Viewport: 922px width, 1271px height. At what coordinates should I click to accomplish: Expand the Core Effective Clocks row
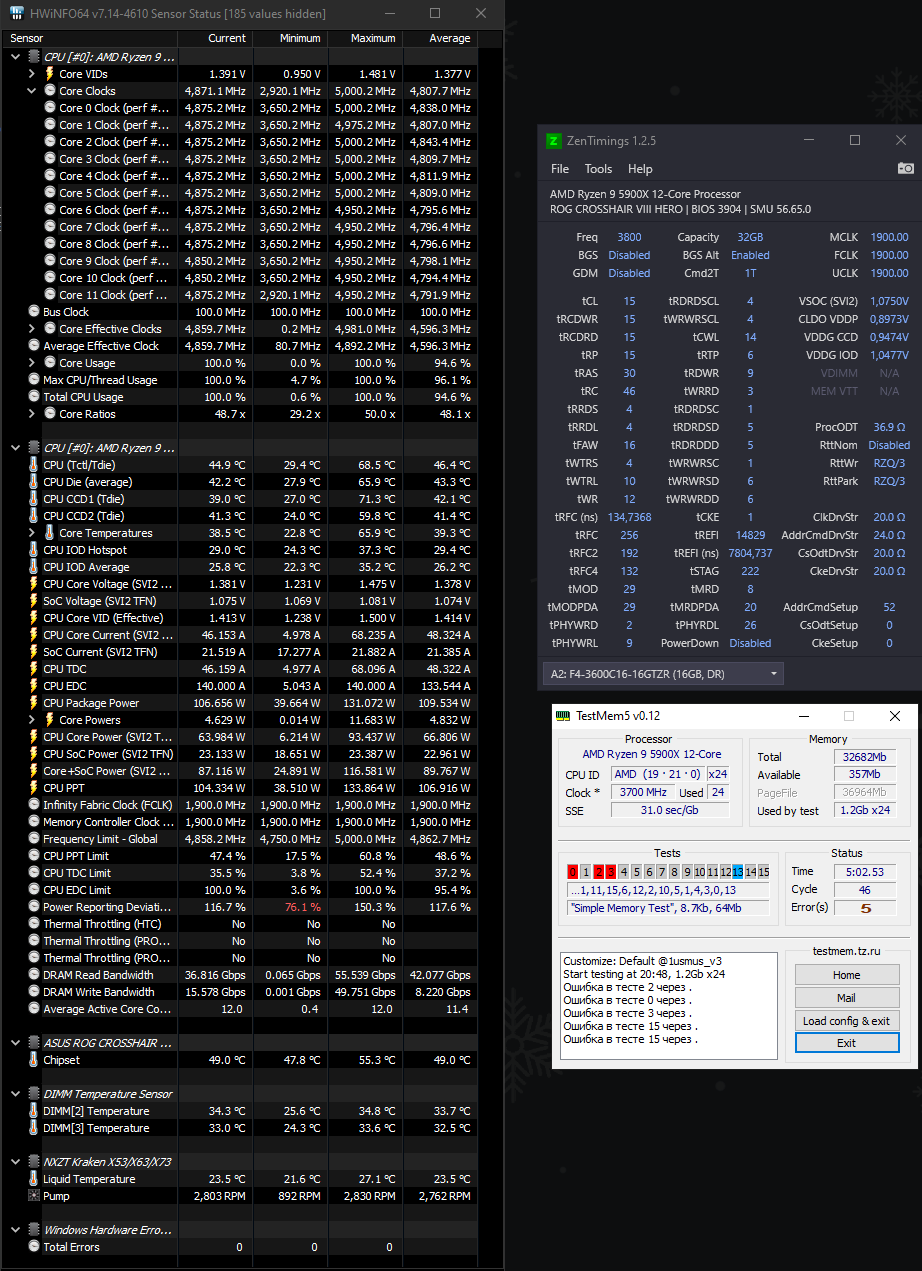[32, 329]
